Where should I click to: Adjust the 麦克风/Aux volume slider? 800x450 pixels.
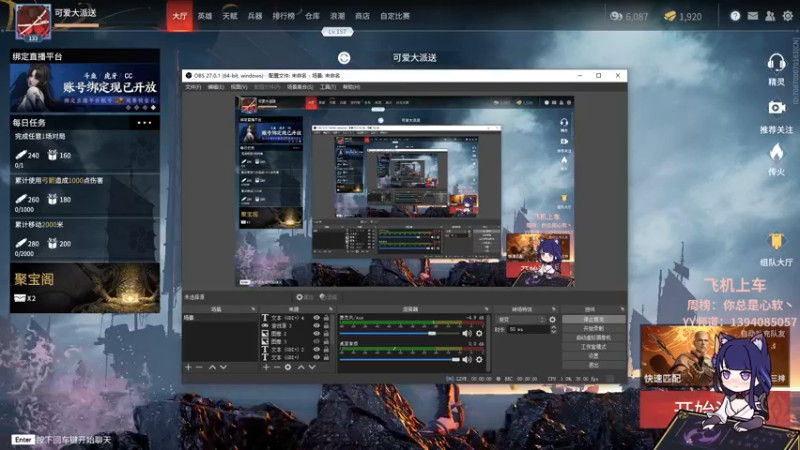pos(399,334)
